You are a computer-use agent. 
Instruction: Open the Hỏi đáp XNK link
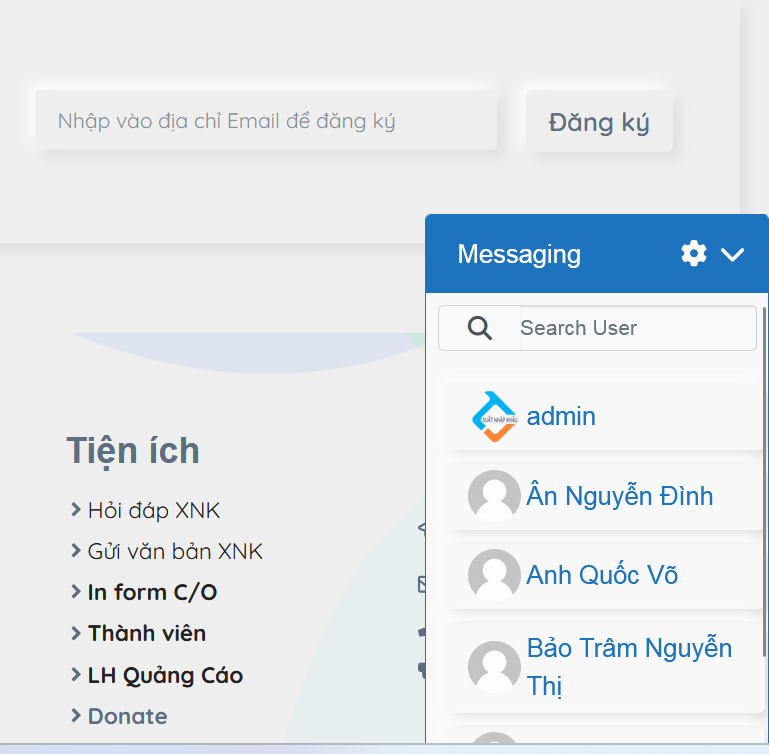point(154,511)
